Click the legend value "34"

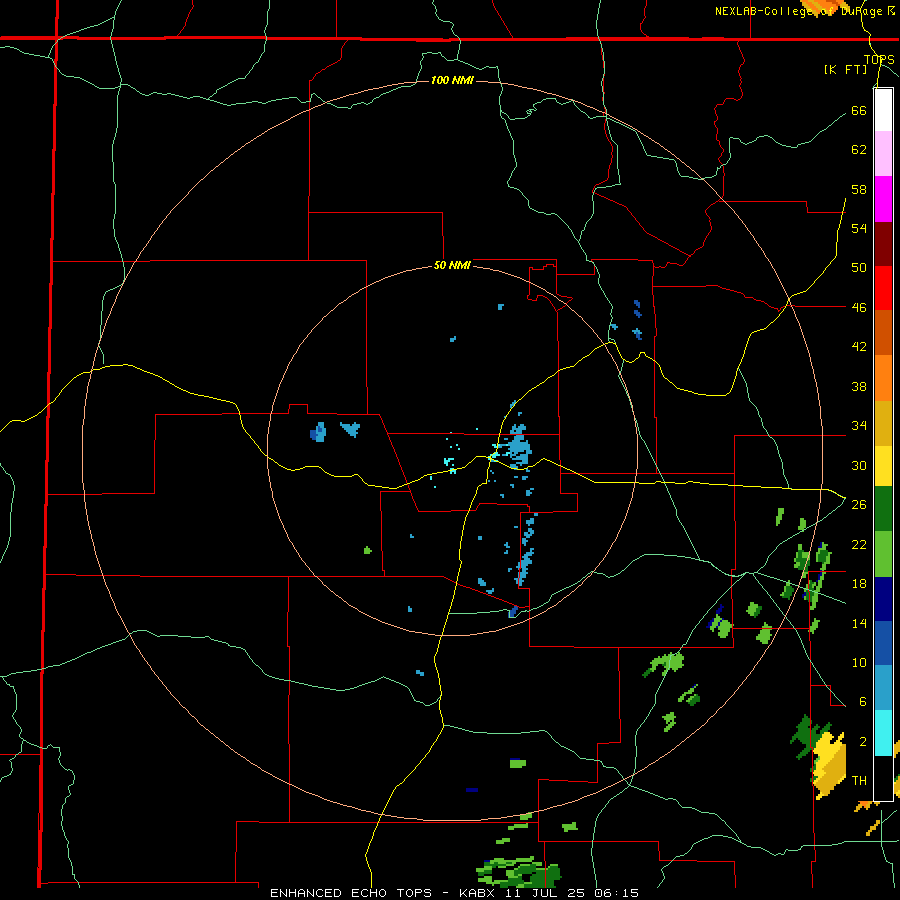tap(859, 425)
